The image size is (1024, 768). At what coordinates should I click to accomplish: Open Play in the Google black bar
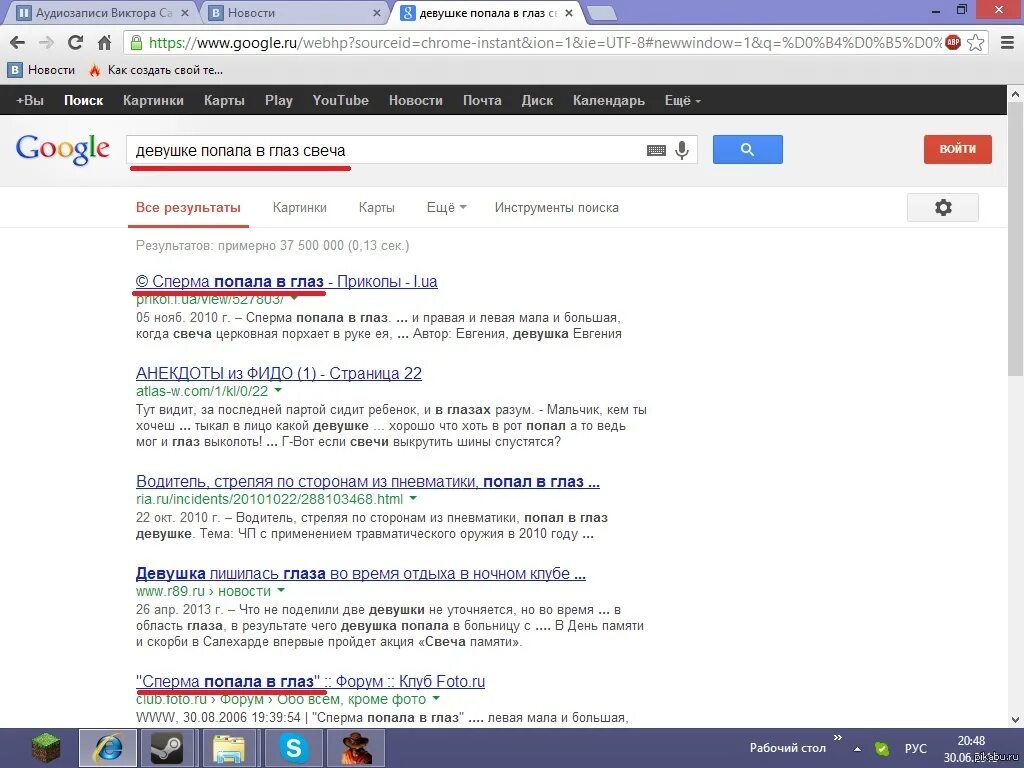pyautogui.click(x=279, y=101)
